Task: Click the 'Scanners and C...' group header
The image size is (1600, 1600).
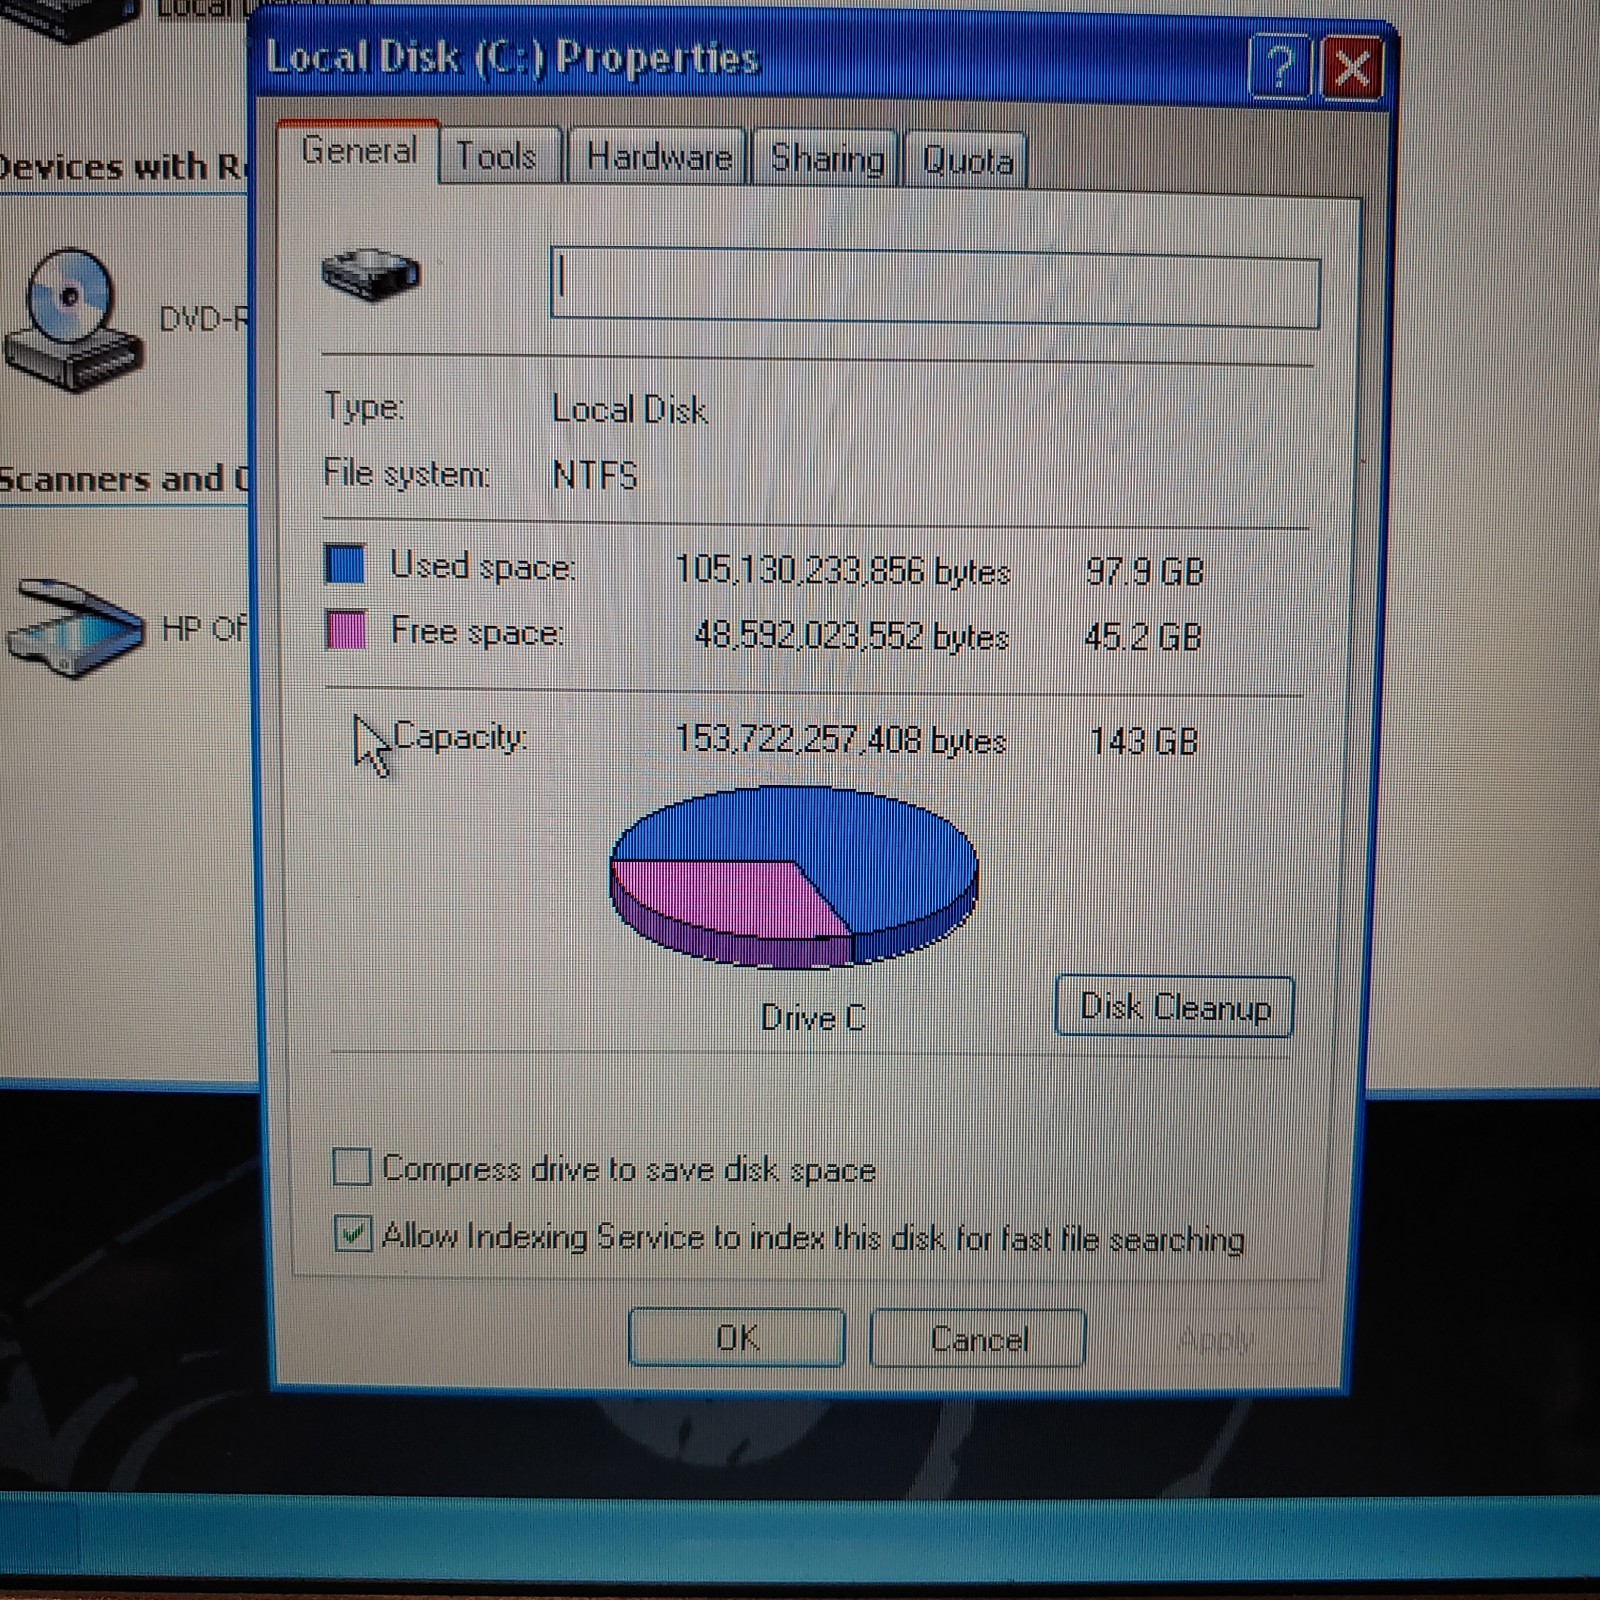Action: [x=123, y=479]
